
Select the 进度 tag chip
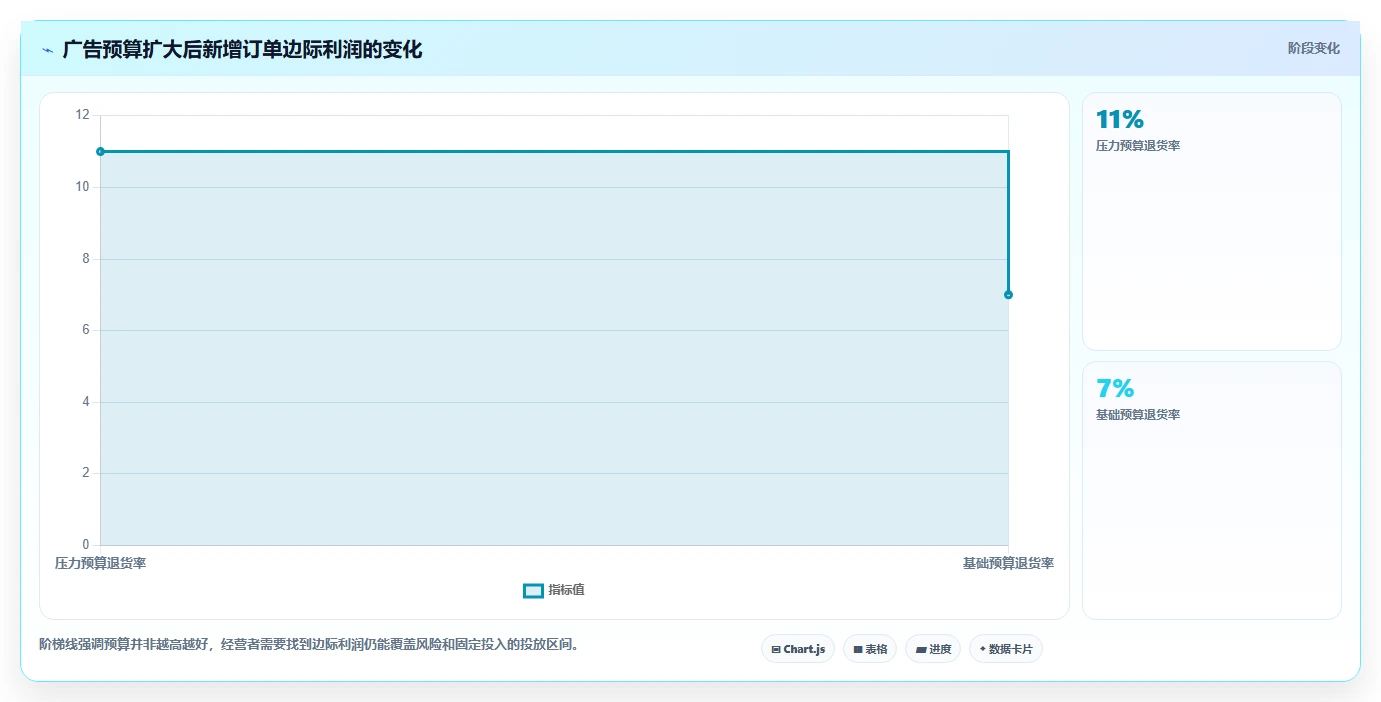[x=933, y=649]
